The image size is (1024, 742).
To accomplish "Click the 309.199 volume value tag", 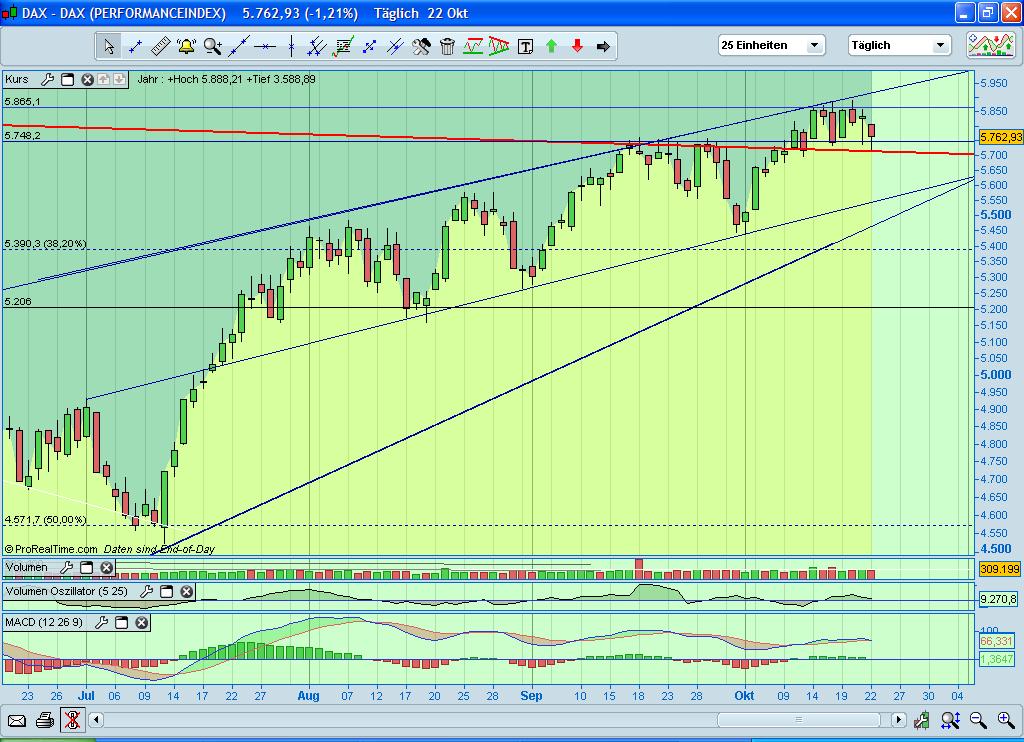I will click(1000, 570).
